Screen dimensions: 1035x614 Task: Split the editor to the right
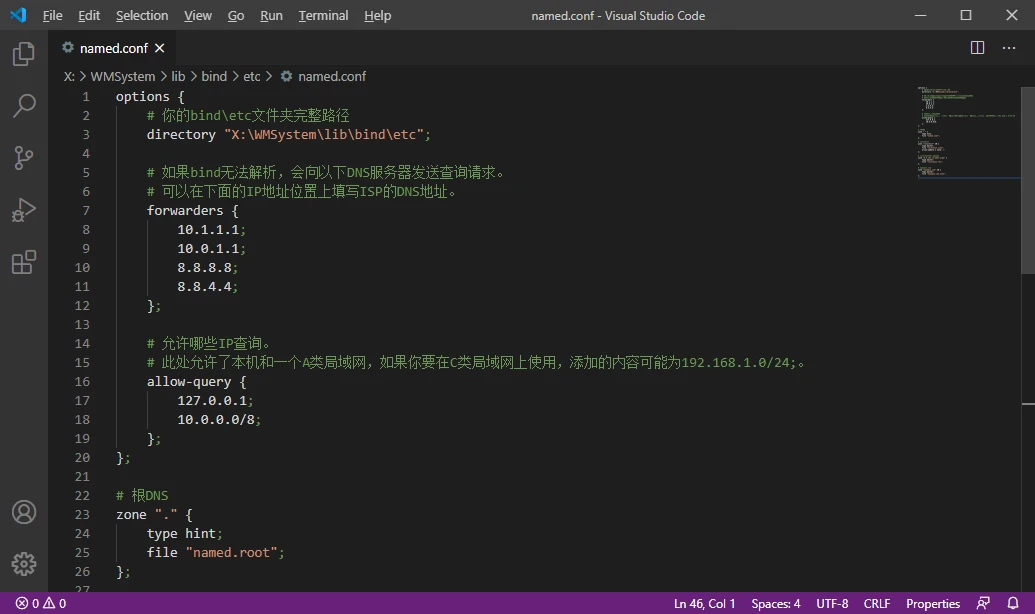(978, 48)
